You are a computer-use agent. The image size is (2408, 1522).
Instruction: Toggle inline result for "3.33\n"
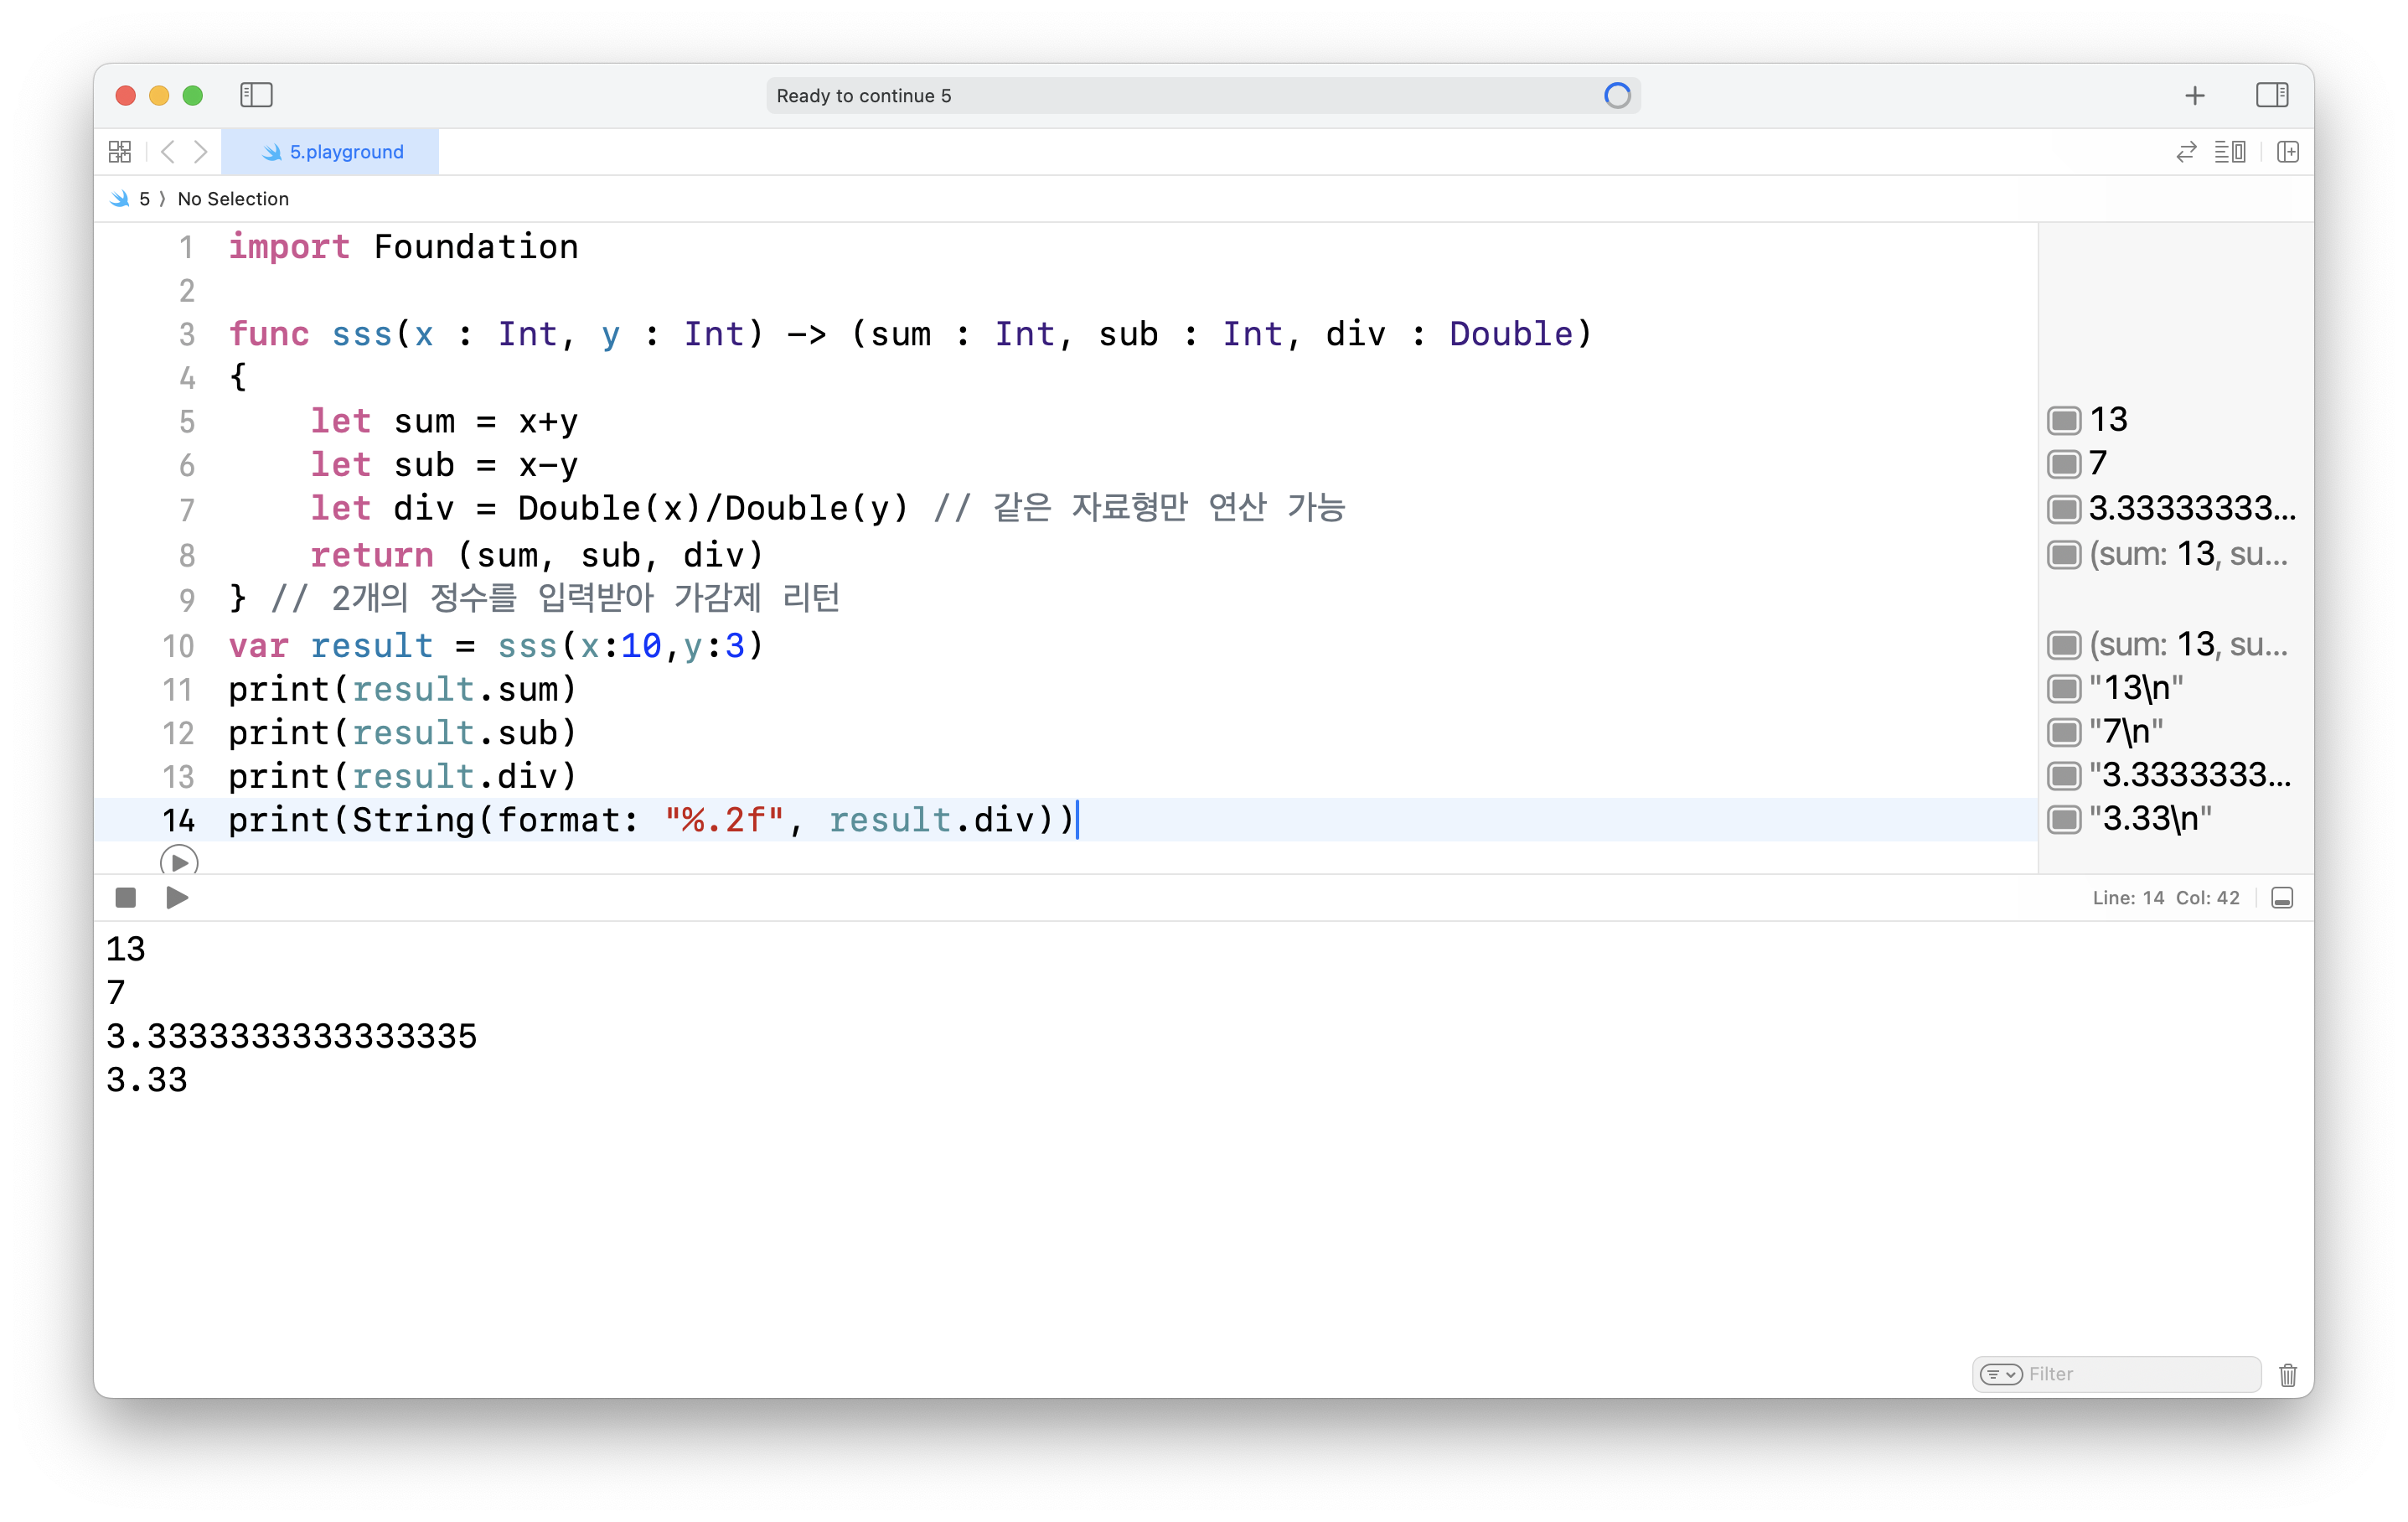(x=2064, y=820)
